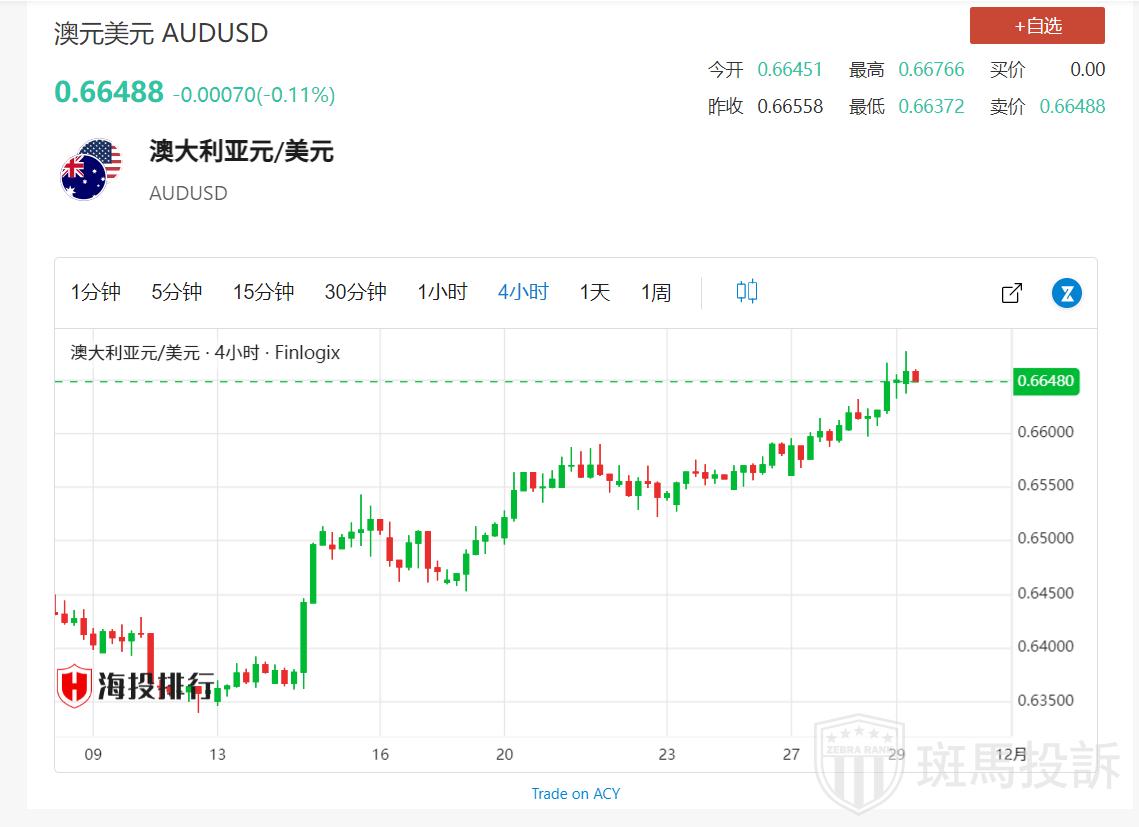Viewport: 1139px width, 827px height.
Task: Open the candlestick chart type icon
Action: coord(747,292)
